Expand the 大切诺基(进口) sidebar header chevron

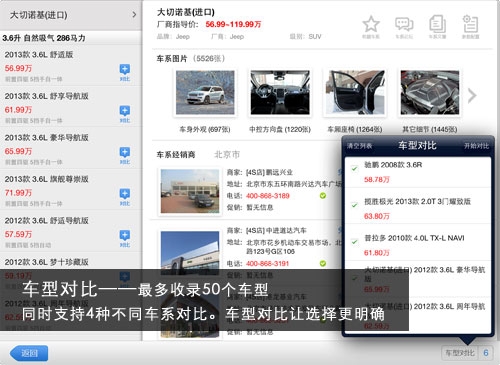[134, 15]
